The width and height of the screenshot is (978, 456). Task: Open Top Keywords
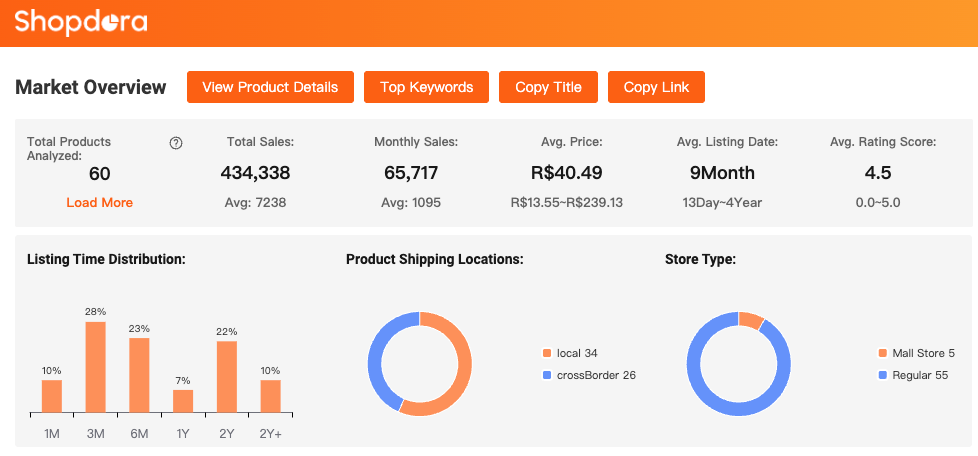click(426, 87)
